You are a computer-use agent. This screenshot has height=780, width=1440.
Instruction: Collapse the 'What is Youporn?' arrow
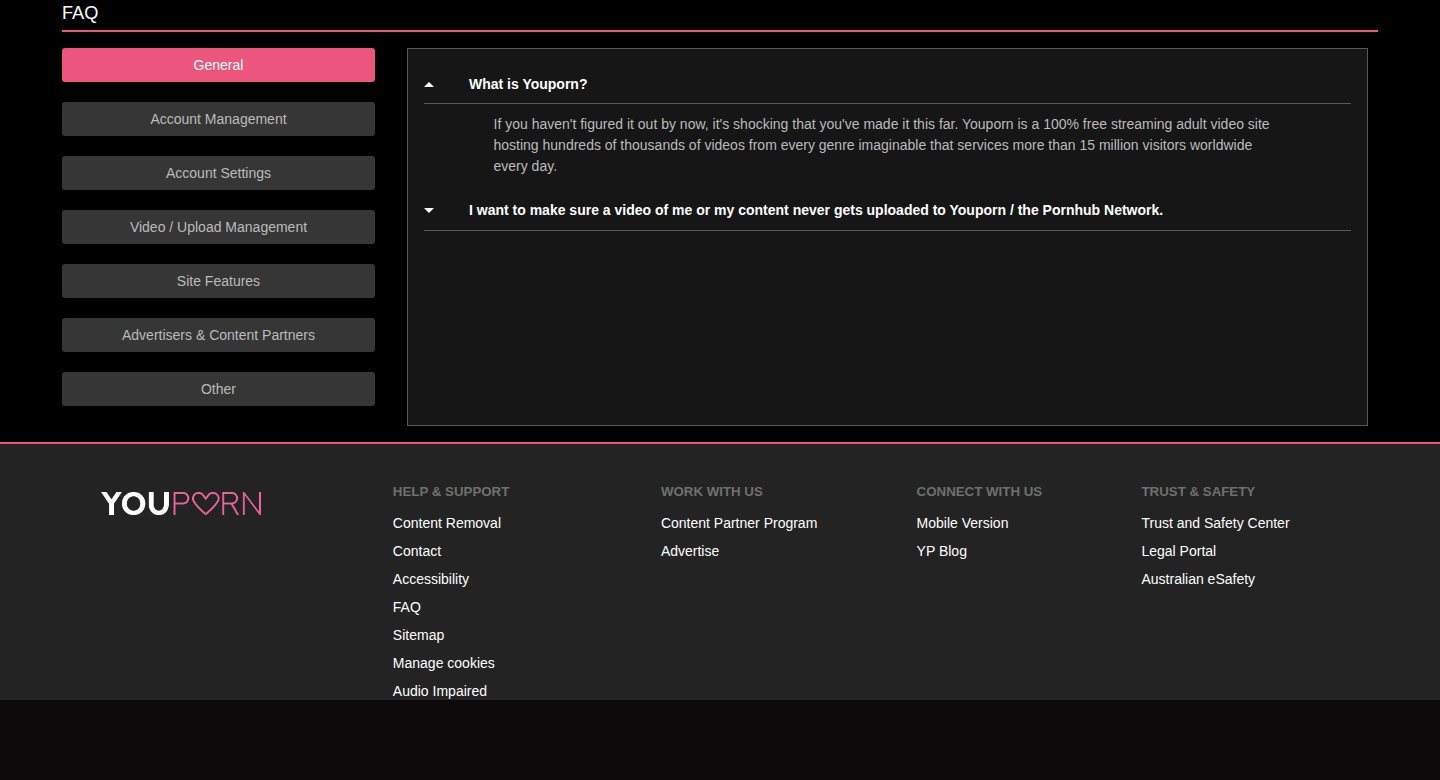429,85
